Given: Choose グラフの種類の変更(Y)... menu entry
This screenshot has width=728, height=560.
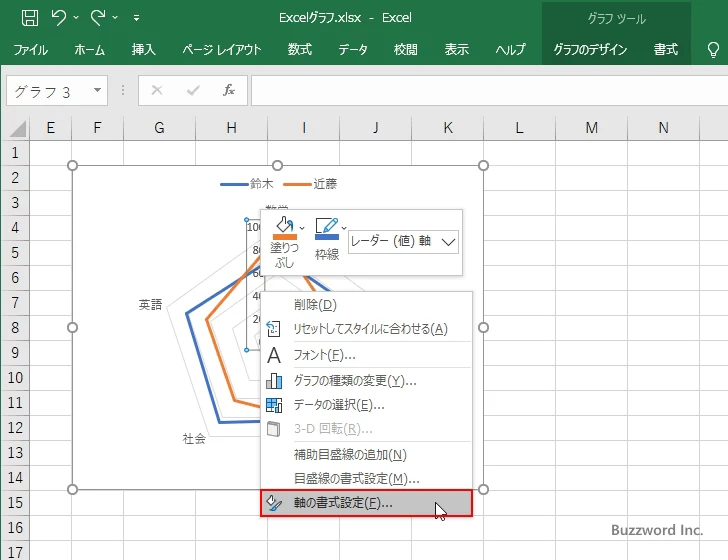Looking at the screenshot, I should tap(367, 381).
